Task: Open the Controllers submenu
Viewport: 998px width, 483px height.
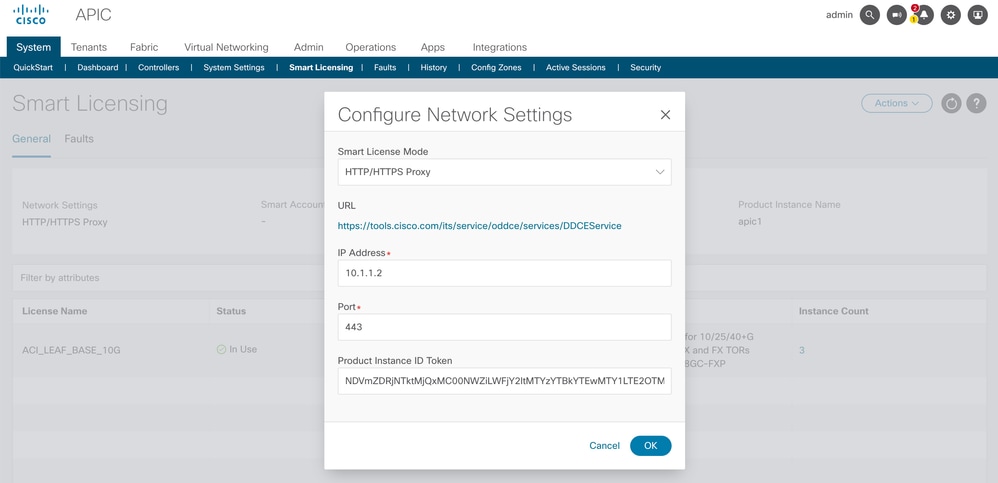Action: pyautogui.click(x=158, y=67)
